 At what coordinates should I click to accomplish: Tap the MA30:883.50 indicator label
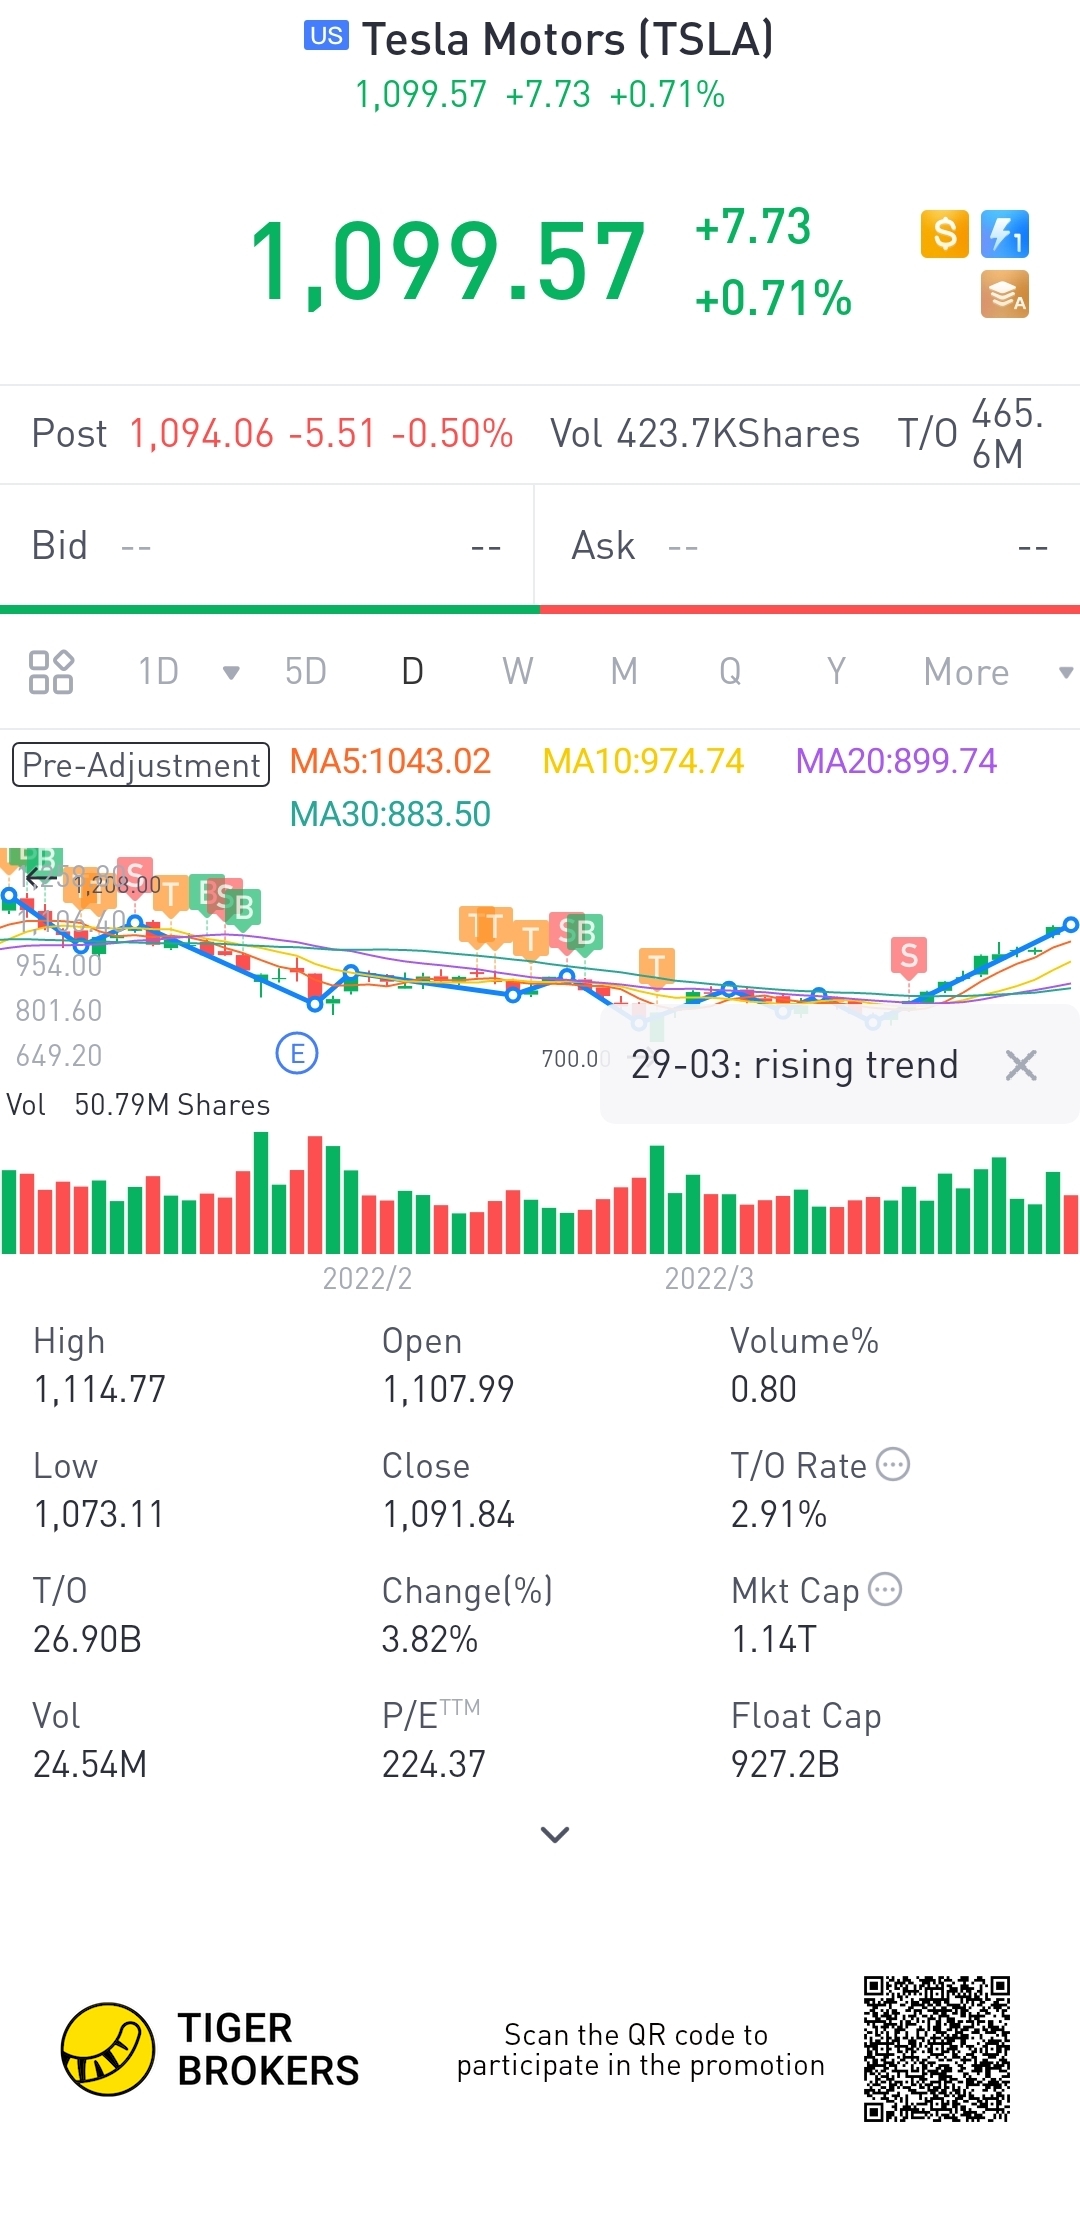(x=390, y=815)
